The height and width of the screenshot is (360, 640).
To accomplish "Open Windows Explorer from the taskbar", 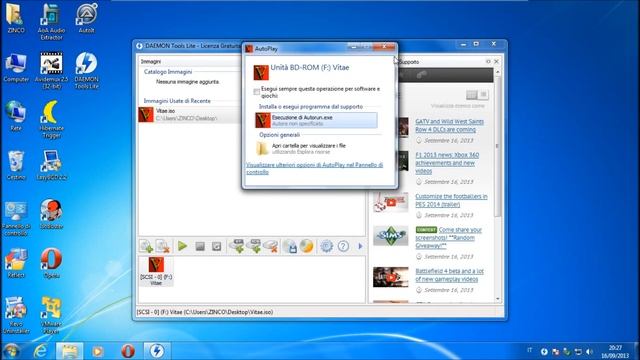I will [69, 351].
